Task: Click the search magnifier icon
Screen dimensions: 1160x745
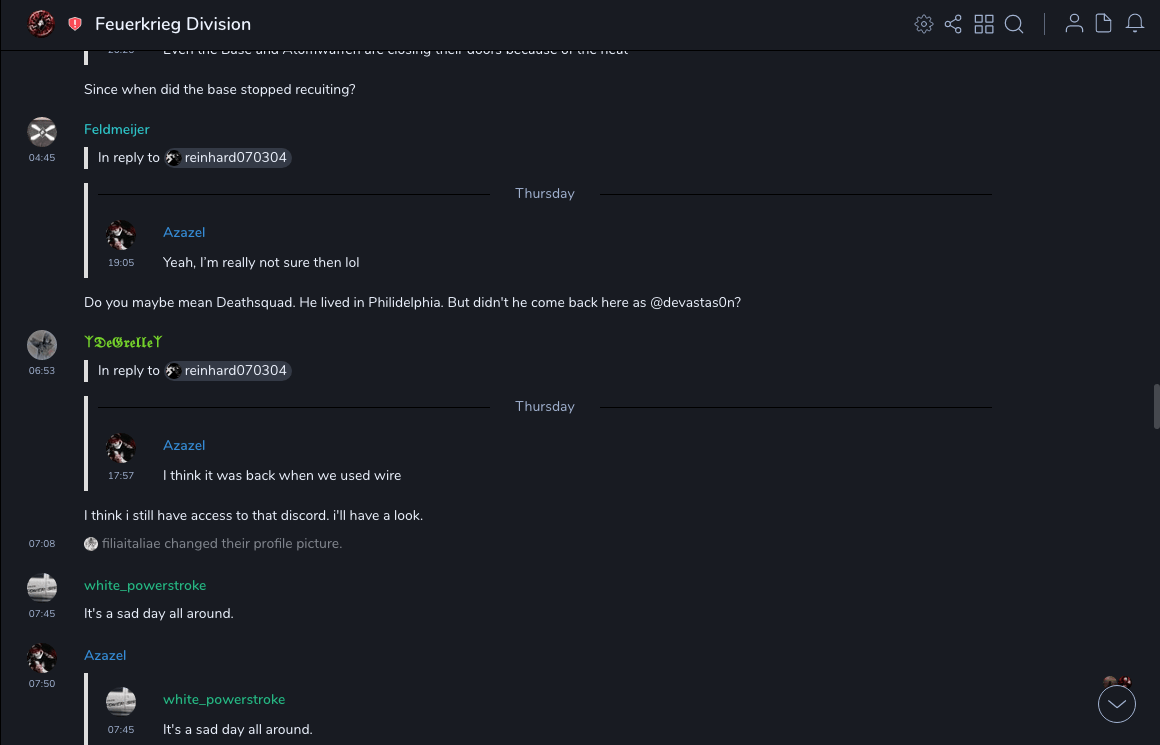Action: click(x=1014, y=24)
